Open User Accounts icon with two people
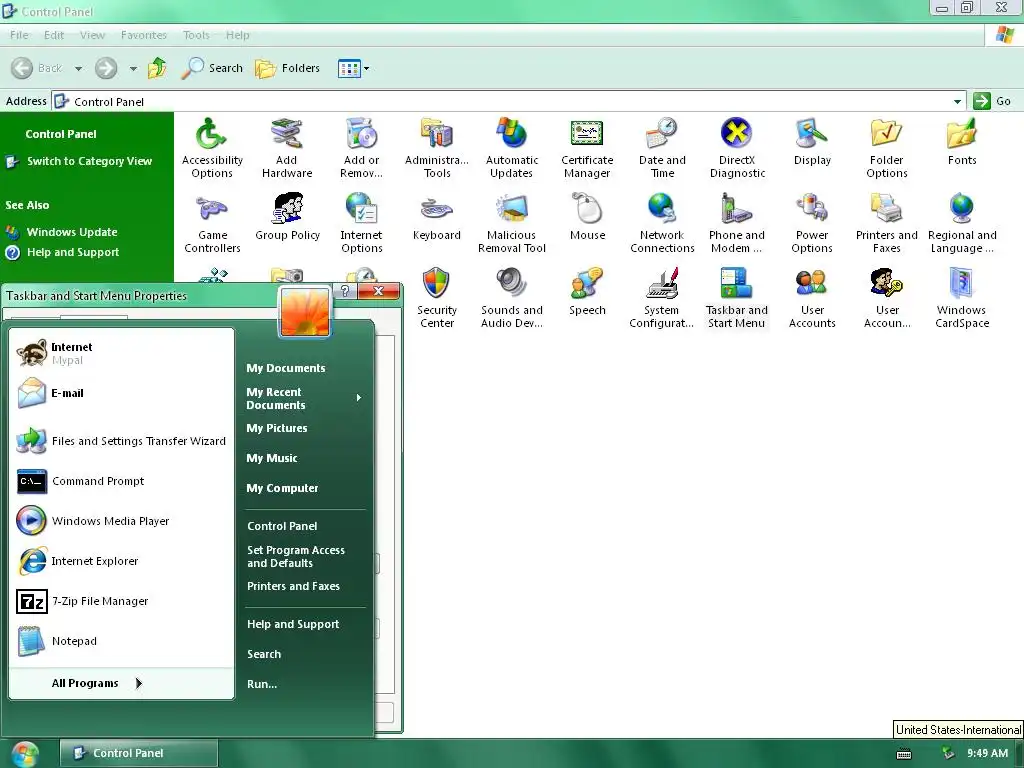Image resolution: width=1024 pixels, height=768 pixels. (x=812, y=298)
